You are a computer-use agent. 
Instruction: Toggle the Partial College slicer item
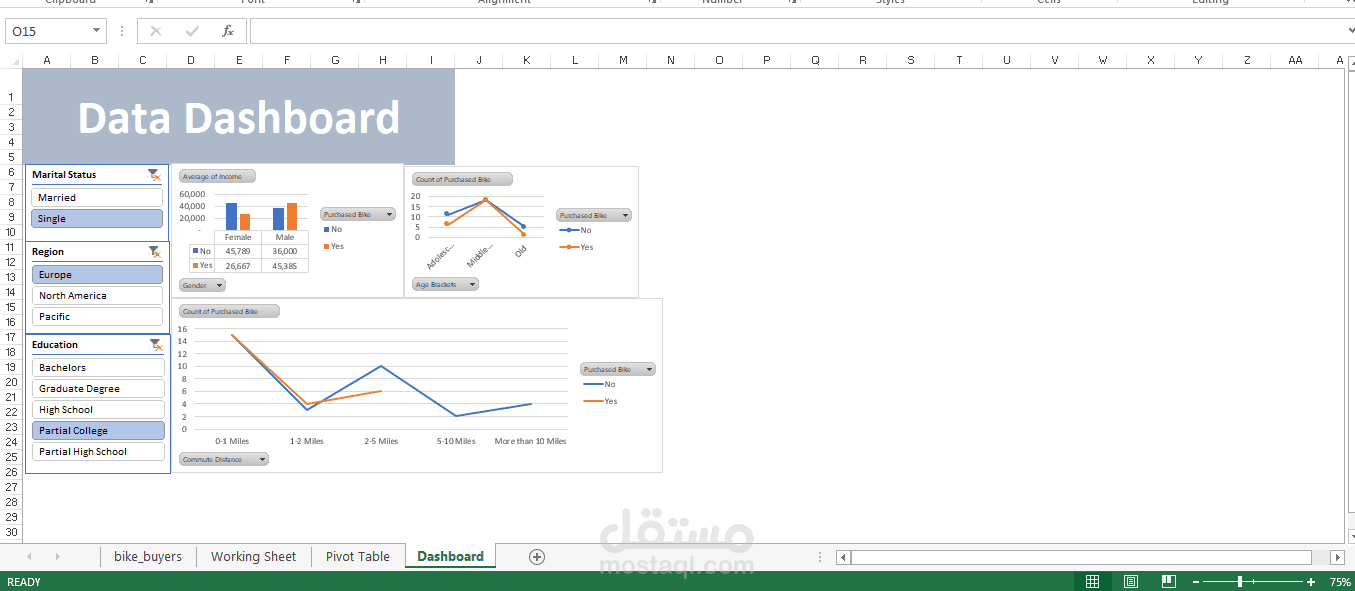pyautogui.click(x=98, y=431)
